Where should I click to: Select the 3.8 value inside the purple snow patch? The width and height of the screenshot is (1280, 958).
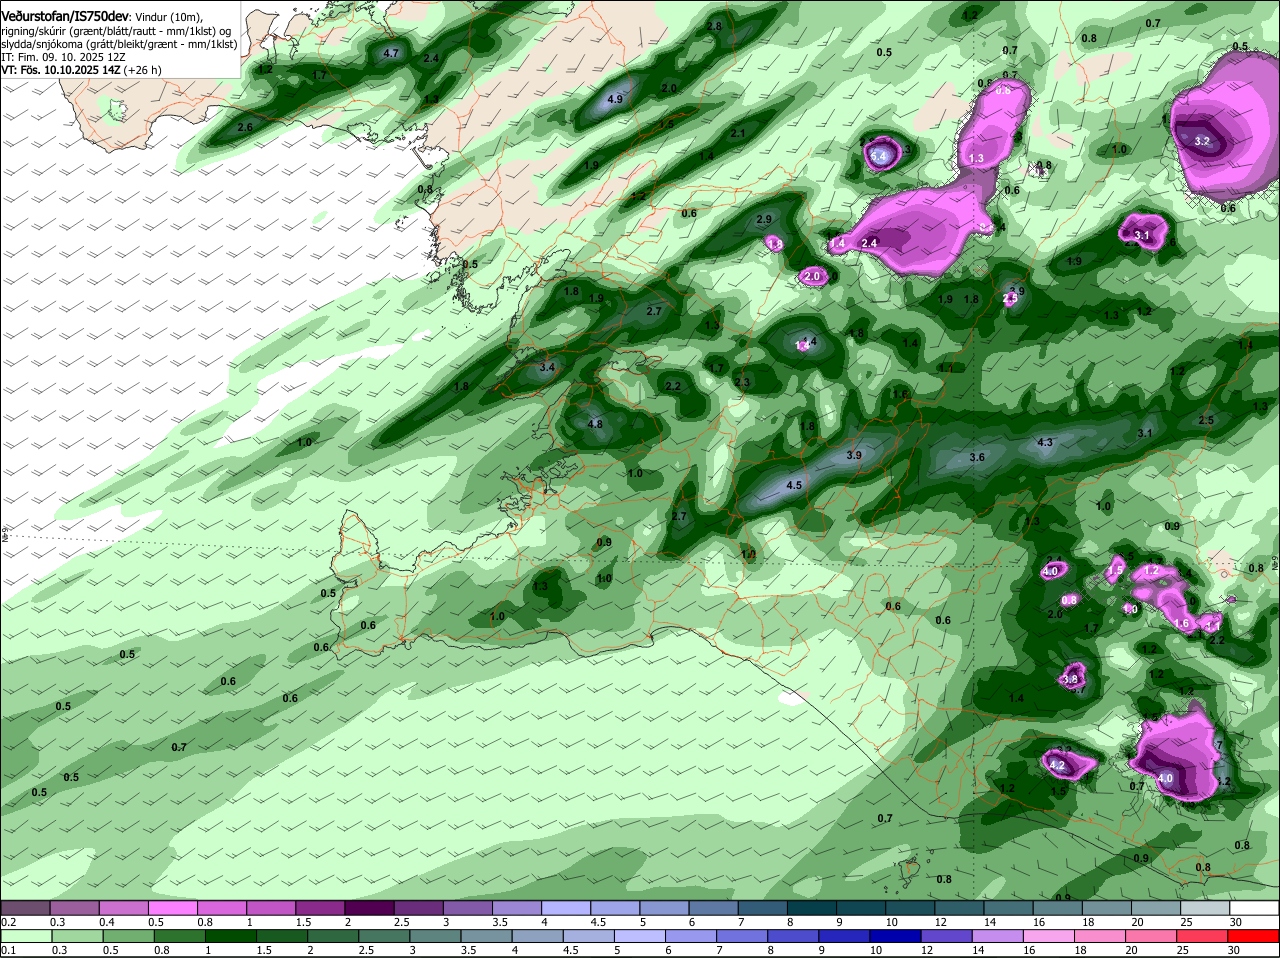click(1070, 679)
